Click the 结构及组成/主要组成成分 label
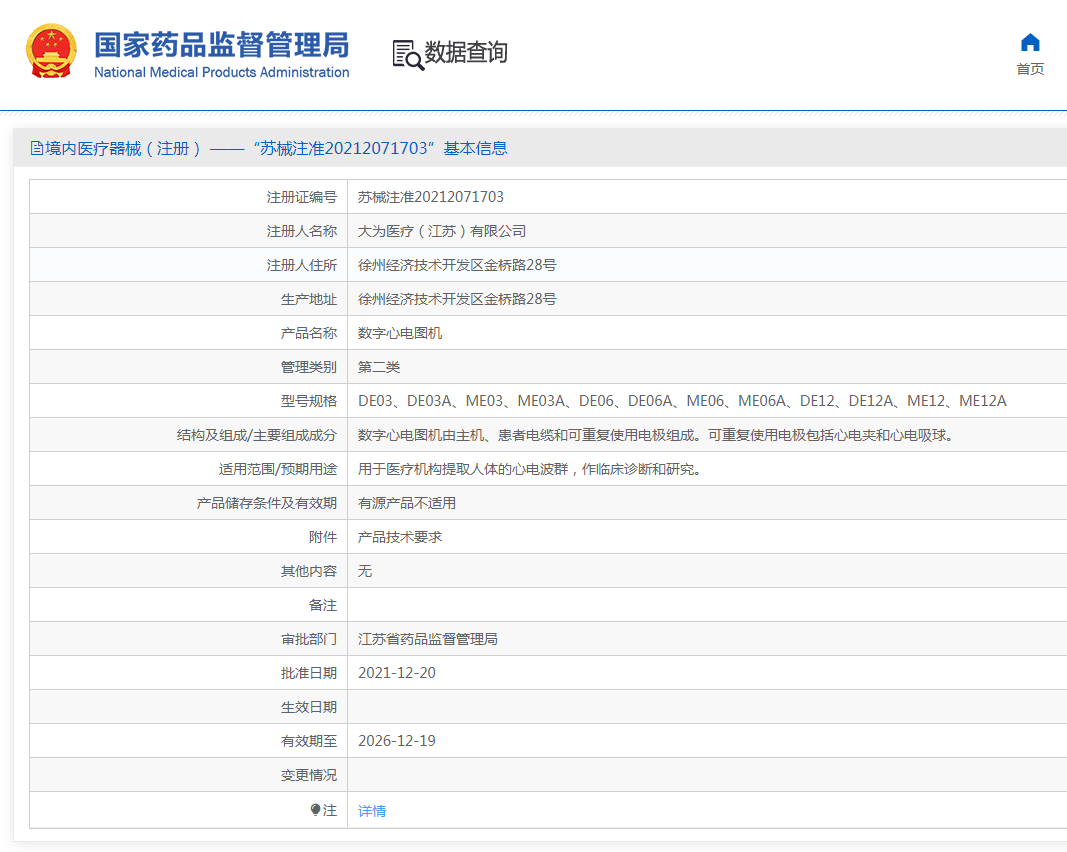Image resolution: width=1067 pixels, height=852 pixels. [257, 436]
